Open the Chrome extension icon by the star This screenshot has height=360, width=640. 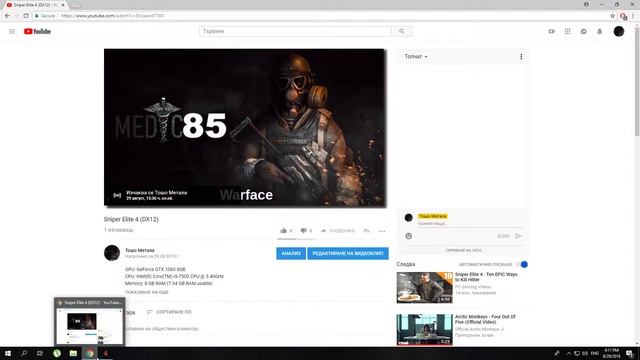(623, 16)
